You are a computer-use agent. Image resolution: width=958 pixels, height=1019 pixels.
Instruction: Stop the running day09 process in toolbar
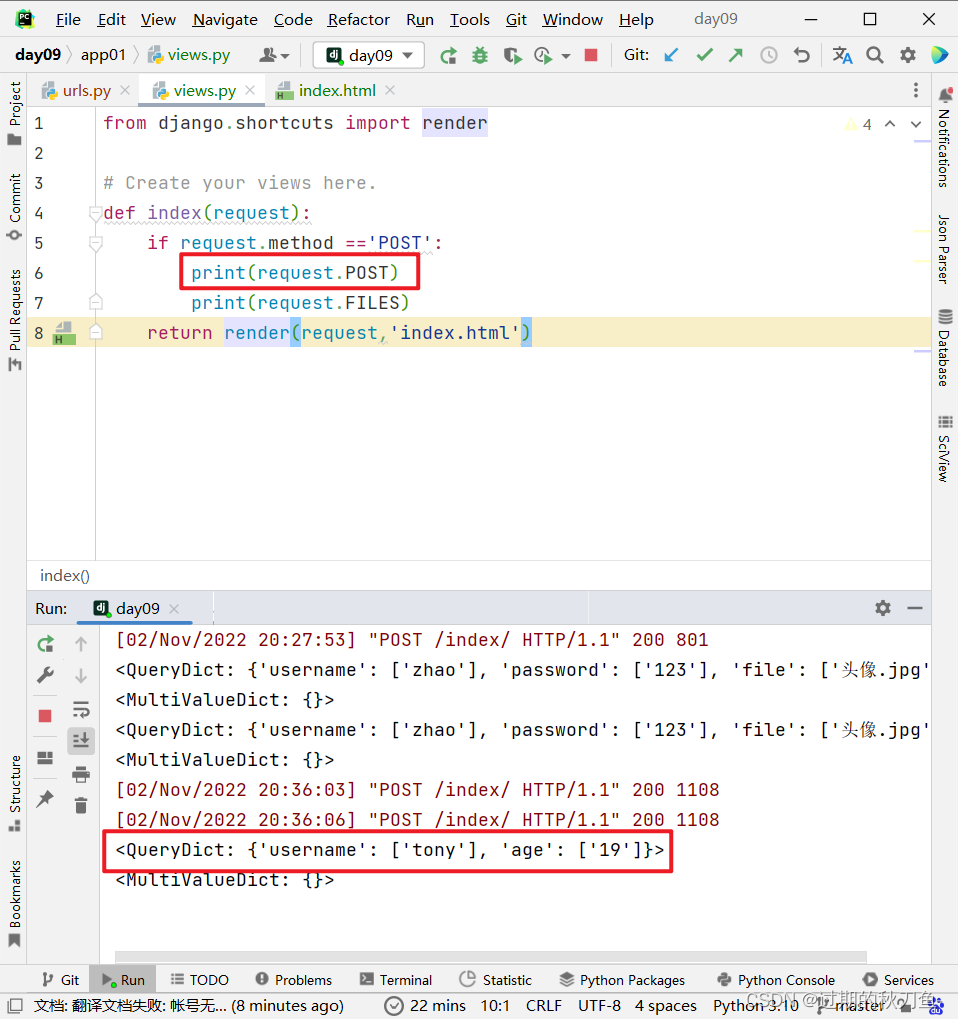click(591, 55)
